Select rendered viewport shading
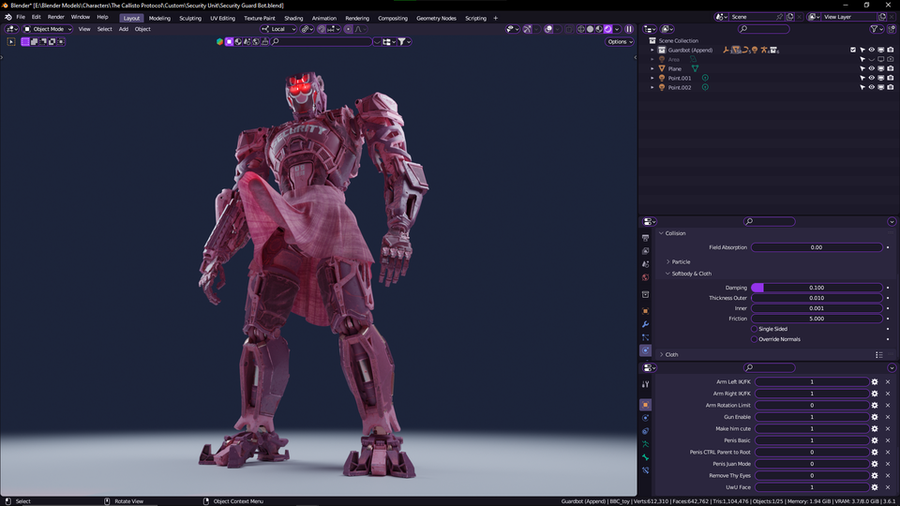The image size is (900, 506). pyautogui.click(x=608, y=29)
